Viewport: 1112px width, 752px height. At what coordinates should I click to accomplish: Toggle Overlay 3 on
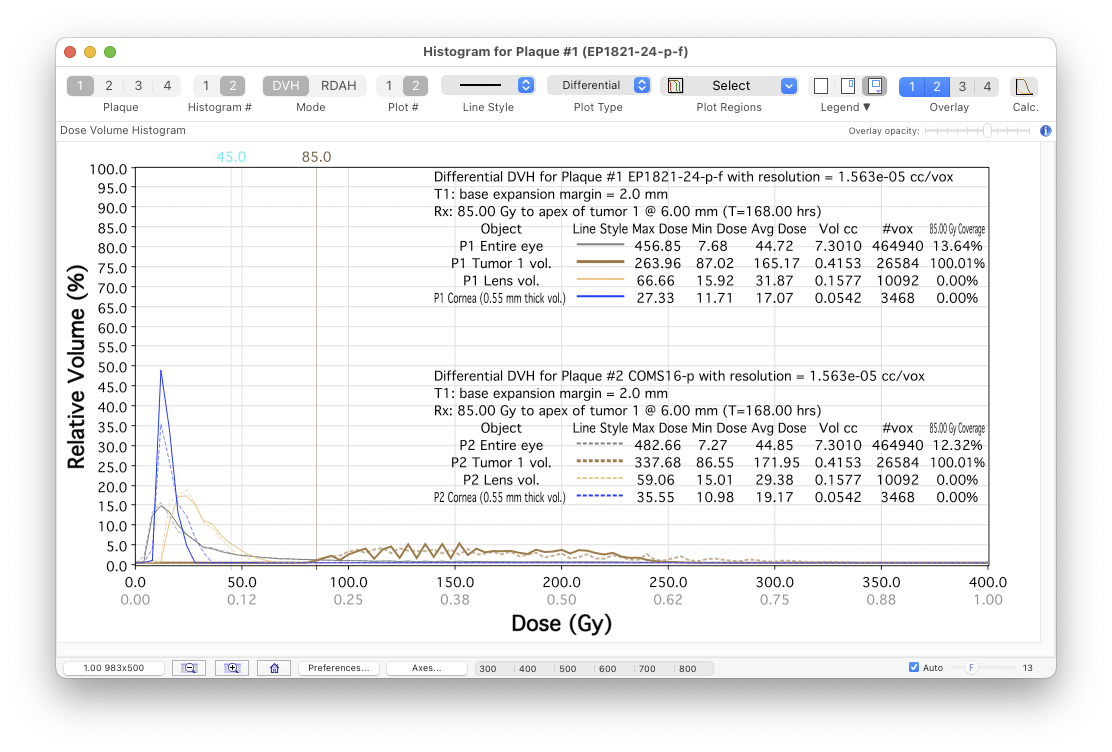click(962, 86)
